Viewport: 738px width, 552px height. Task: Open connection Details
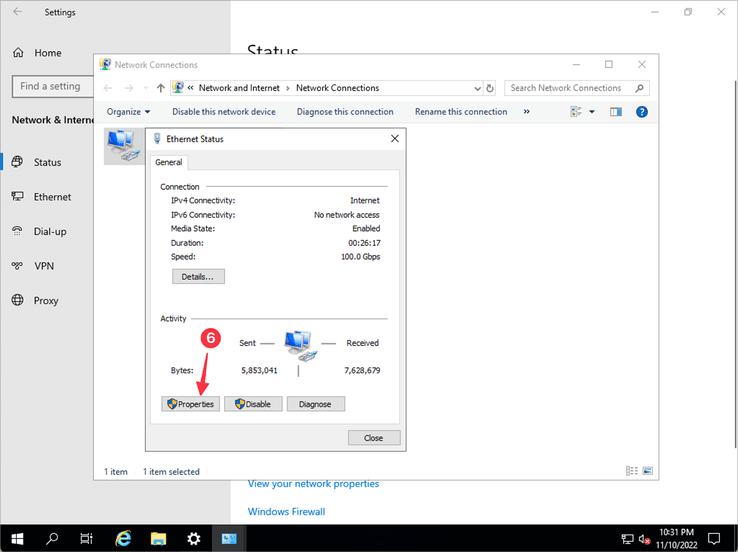coord(198,276)
